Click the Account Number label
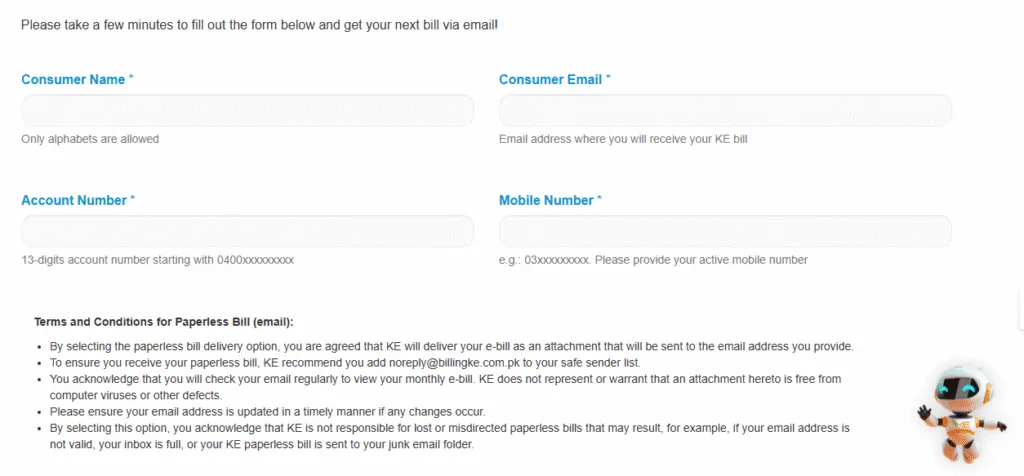The image size is (1024, 476). [74, 201]
